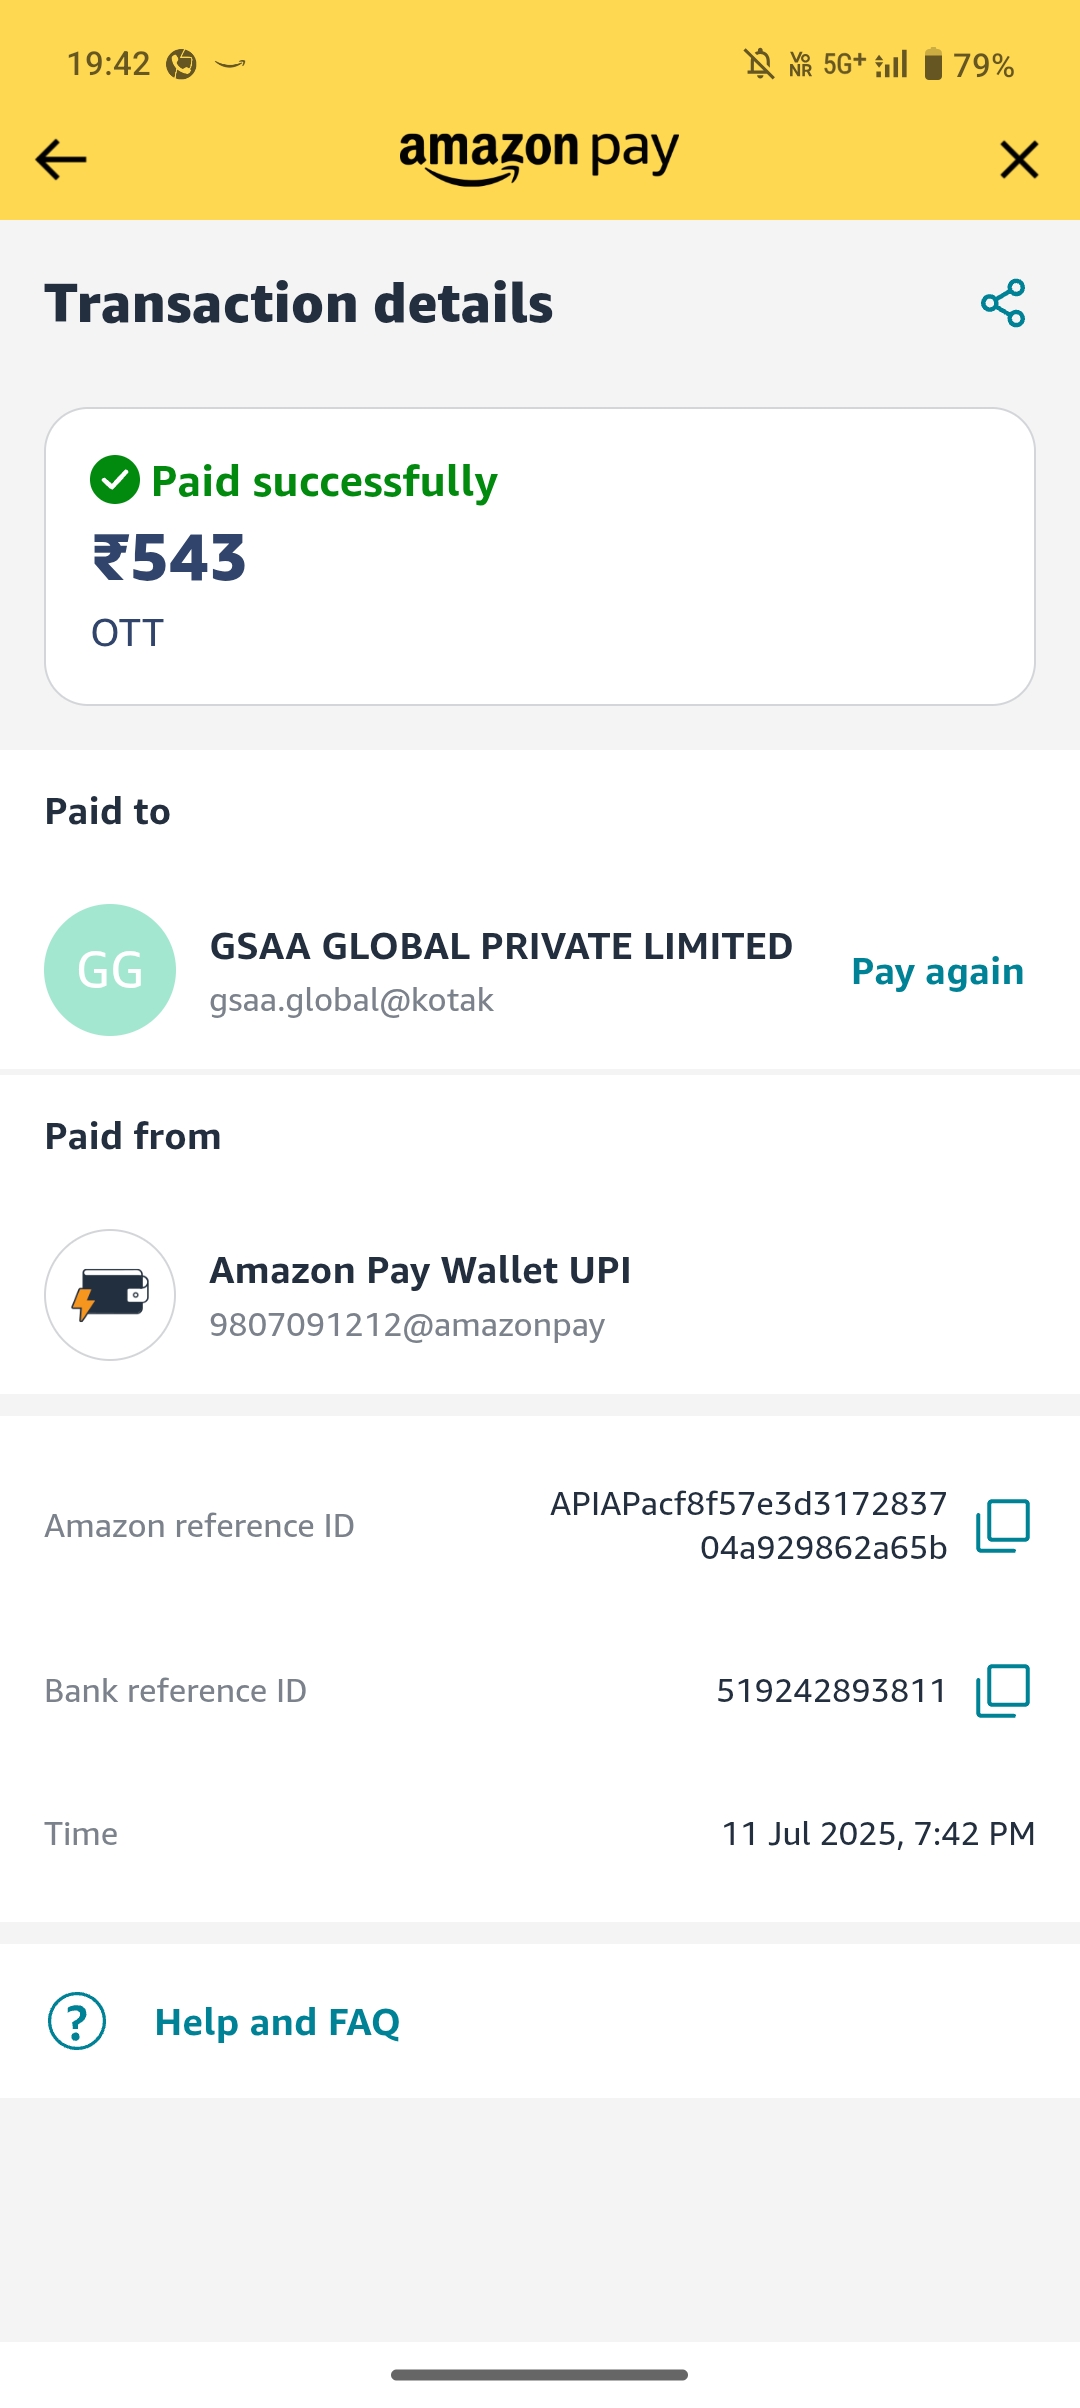Viewport: 1080px width, 2408px height.
Task: Copy the Amazon reference ID
Action: 1002,1526
